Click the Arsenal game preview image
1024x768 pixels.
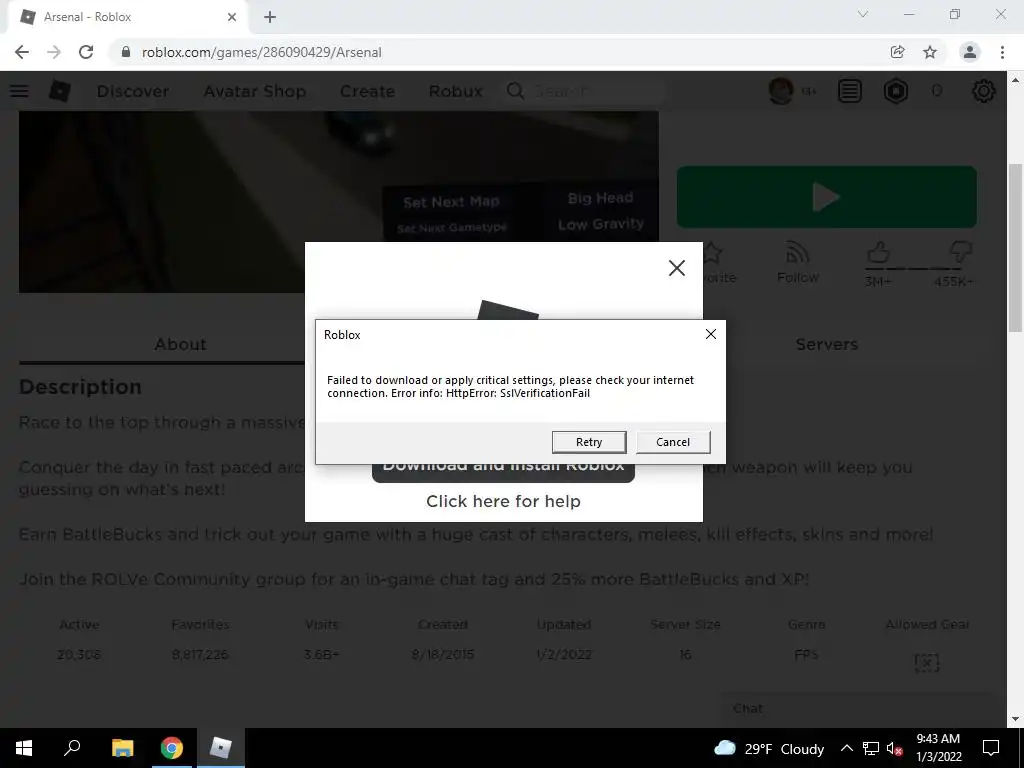338,202
